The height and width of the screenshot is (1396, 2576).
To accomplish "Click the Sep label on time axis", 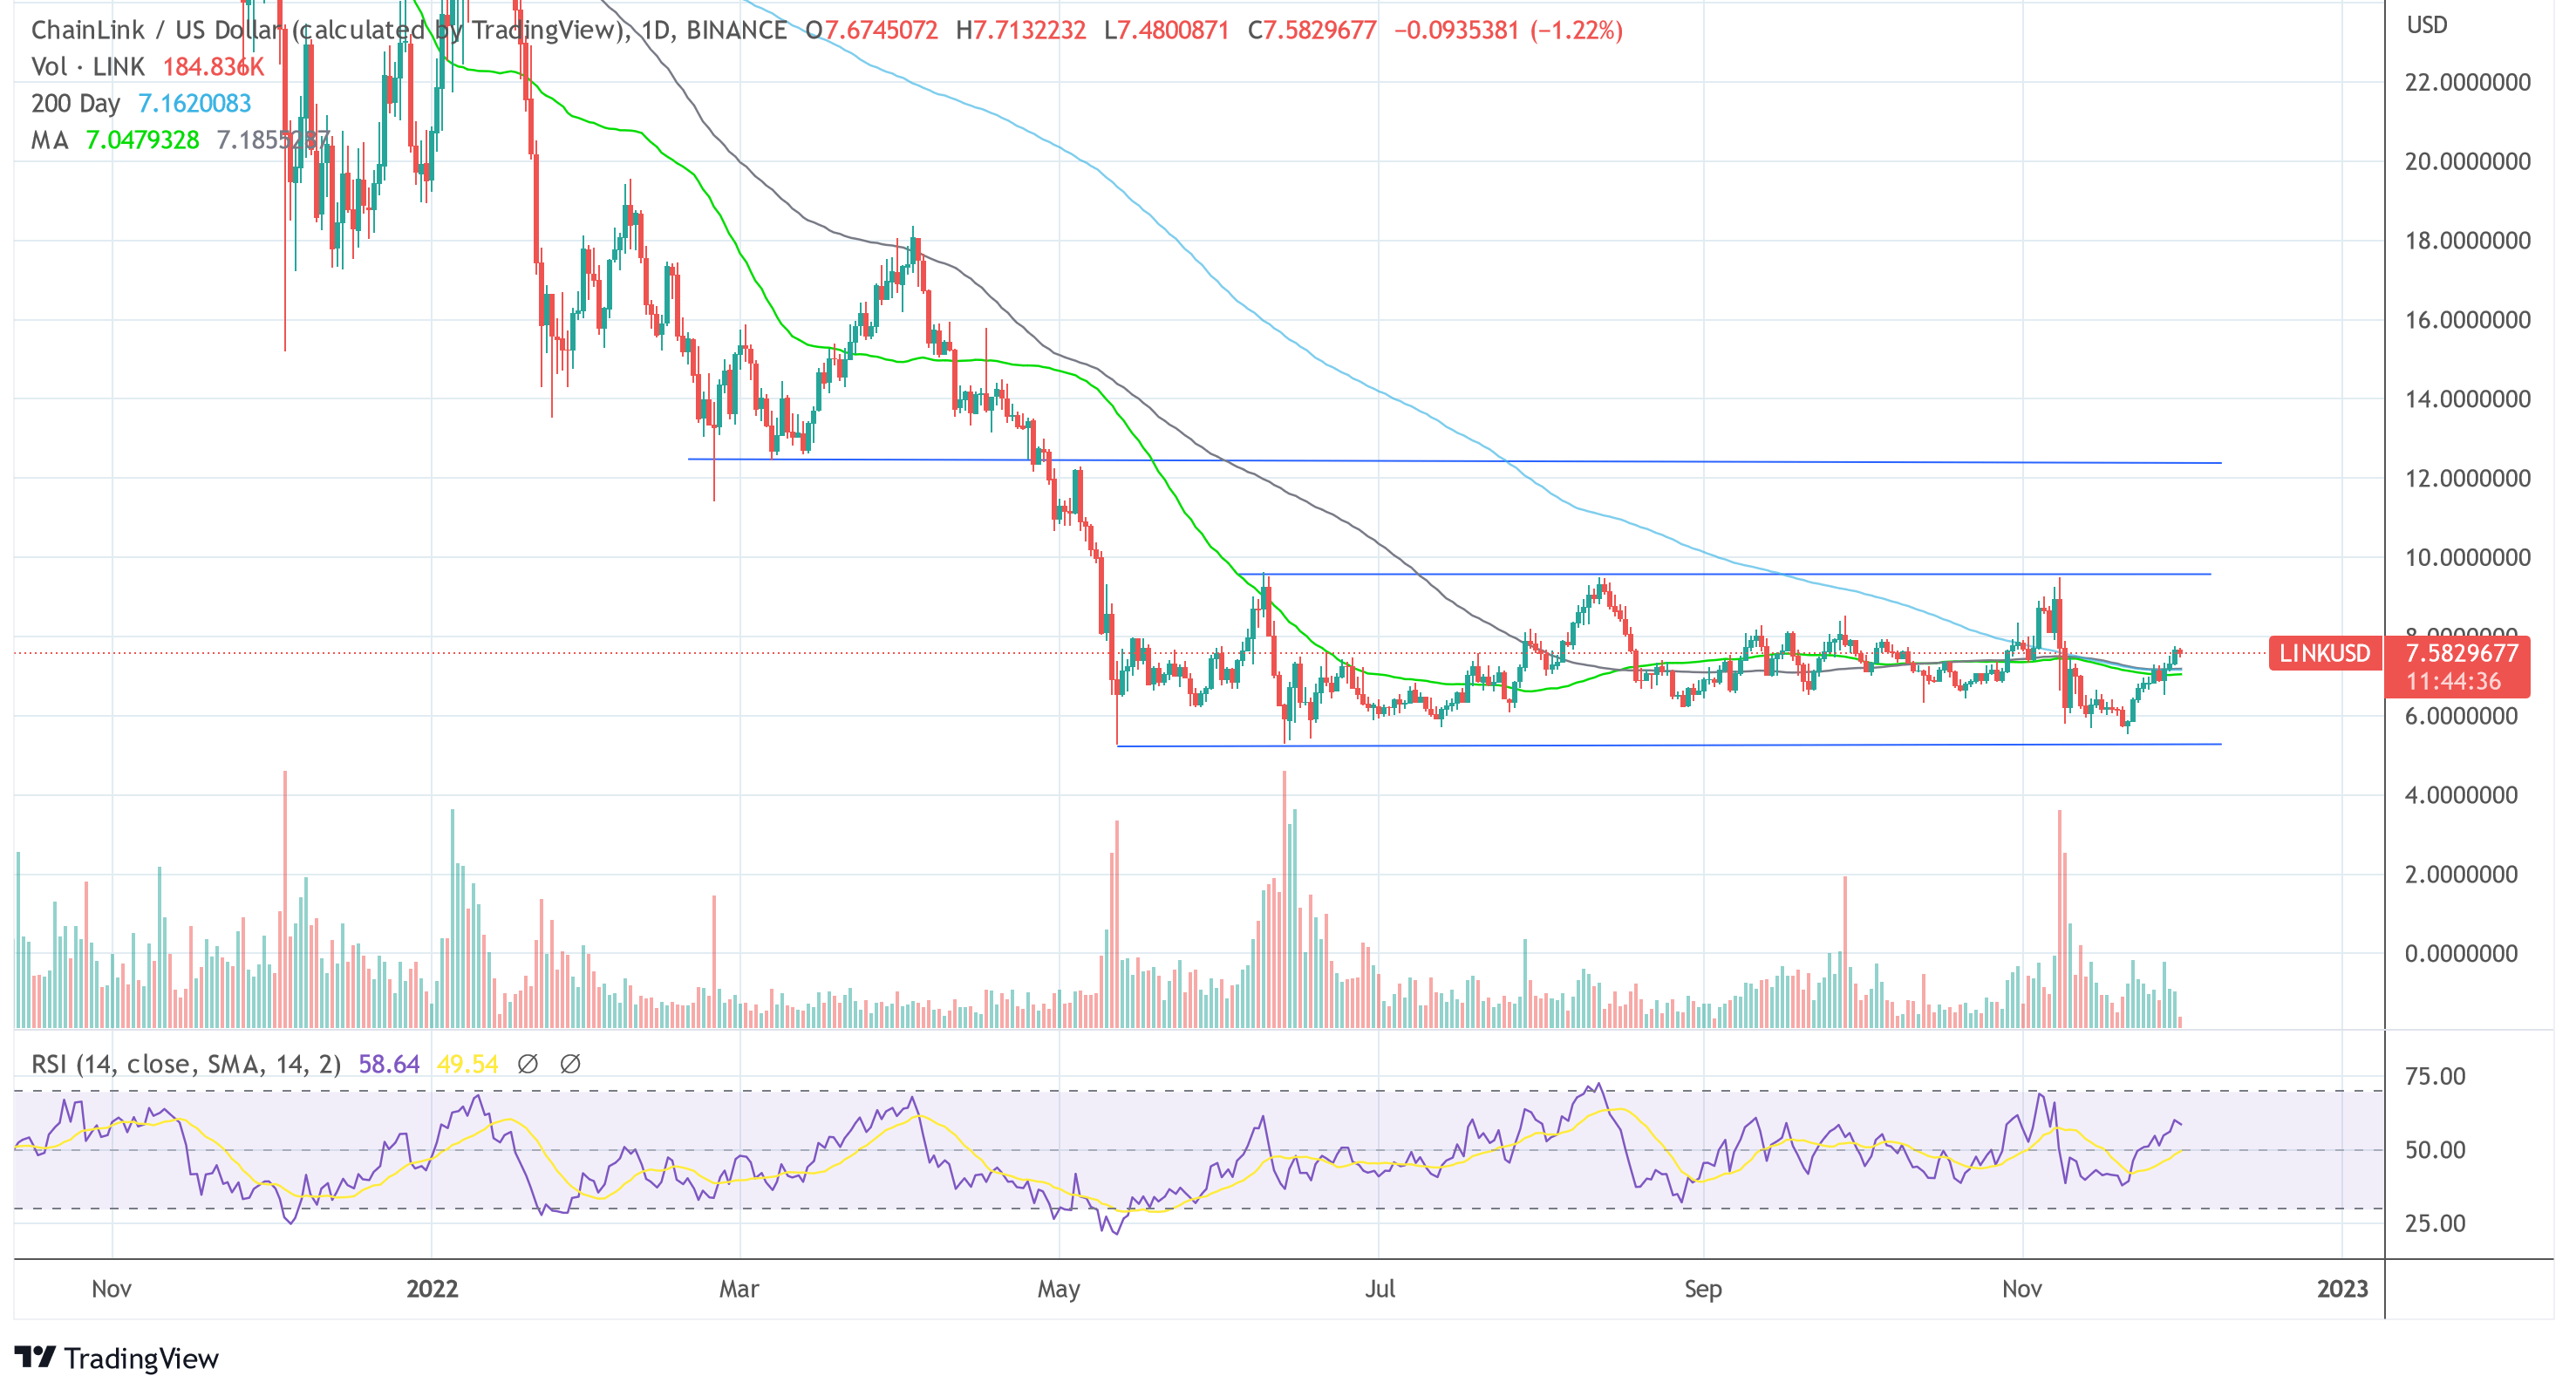I will coord(1703,1289).
